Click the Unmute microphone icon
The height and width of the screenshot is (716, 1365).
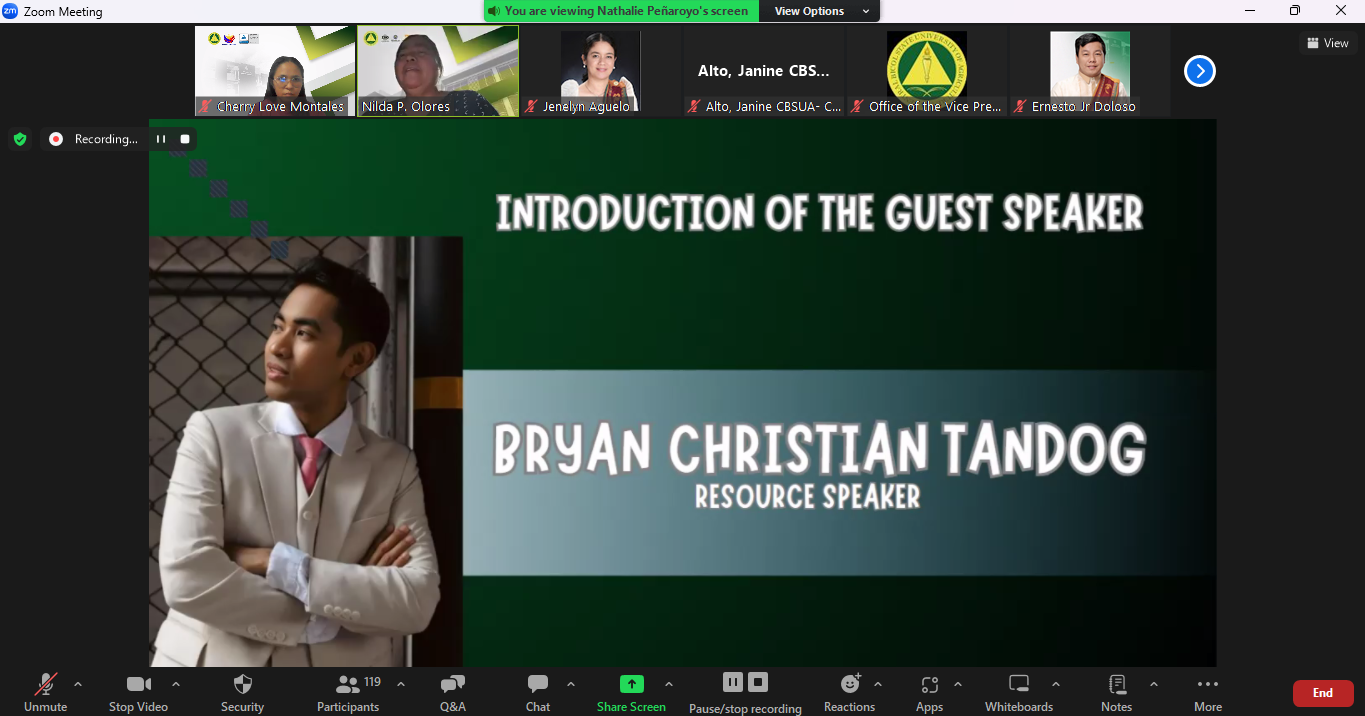coord(45,685)
